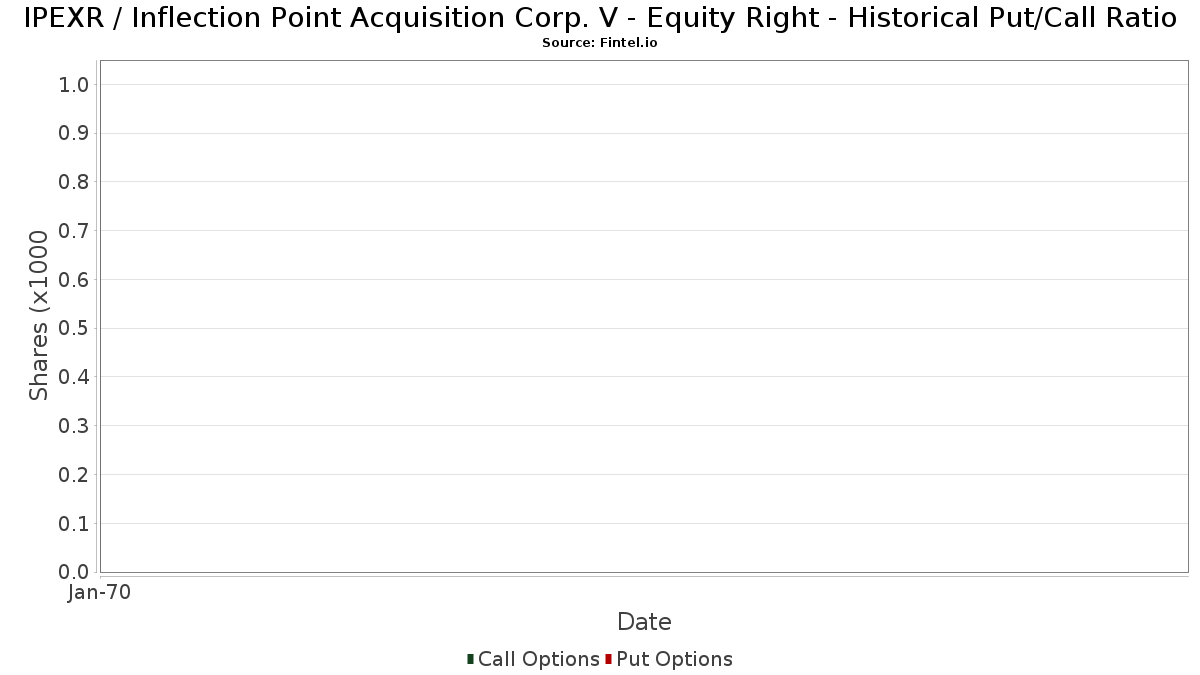
Task: Click the 1.0 y-axis tick label
Action: coord(74,85)
